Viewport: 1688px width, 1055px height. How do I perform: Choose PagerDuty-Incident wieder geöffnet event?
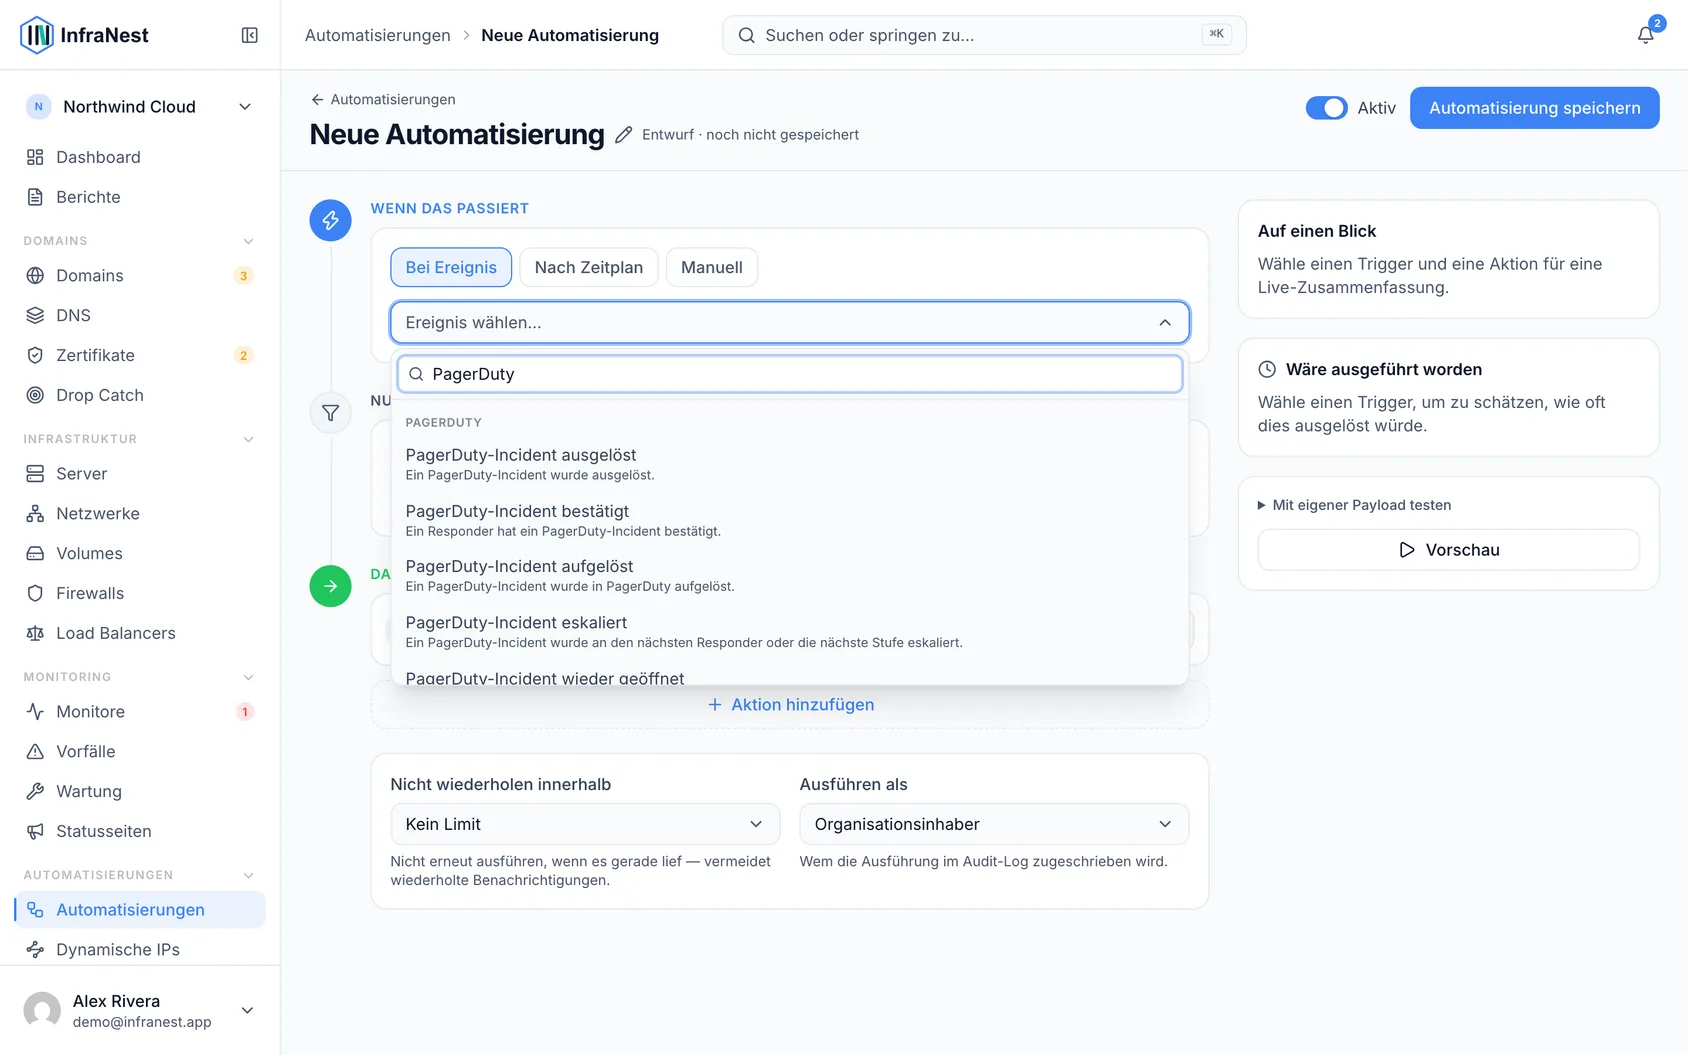point(789,676)
